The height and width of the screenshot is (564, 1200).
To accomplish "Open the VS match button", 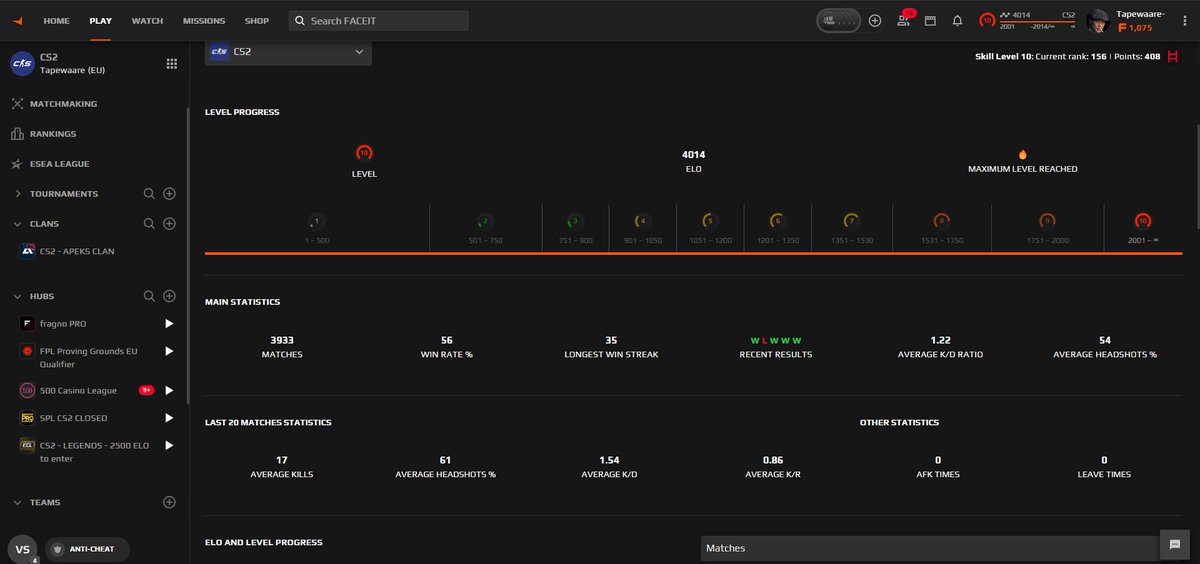I will [22, 549].
